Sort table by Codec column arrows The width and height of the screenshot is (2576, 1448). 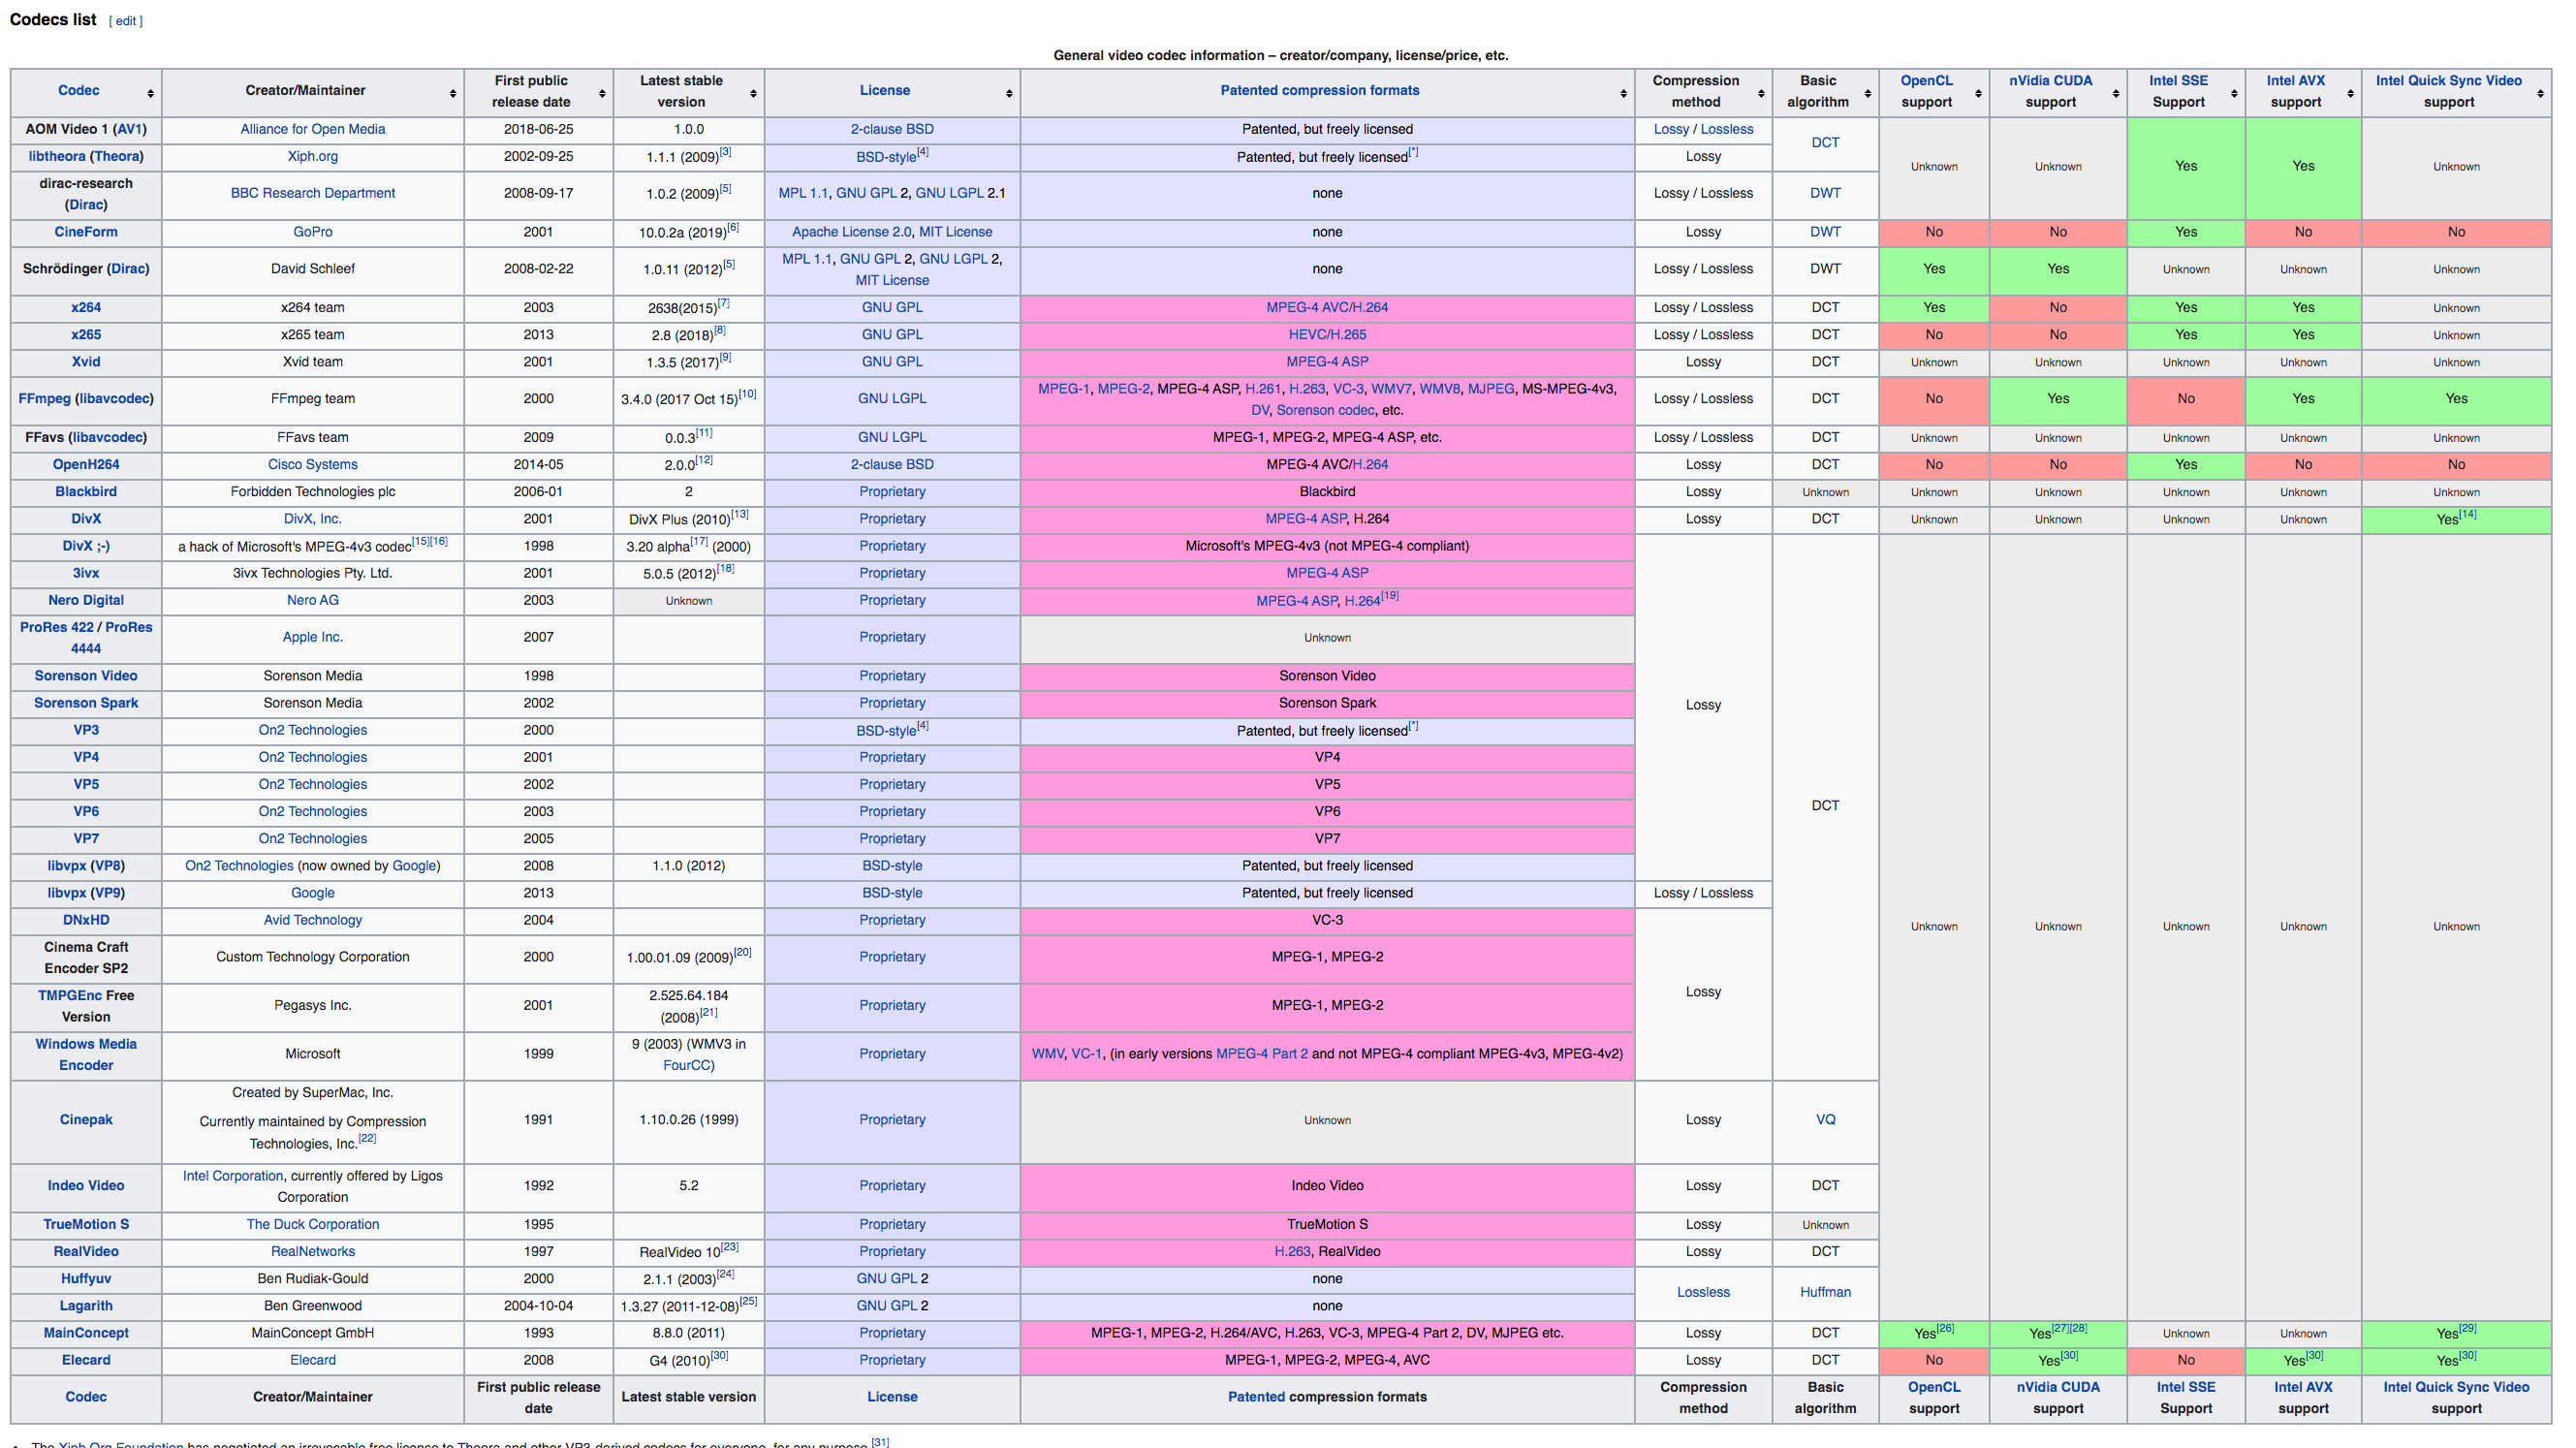(x=150, y=93)
